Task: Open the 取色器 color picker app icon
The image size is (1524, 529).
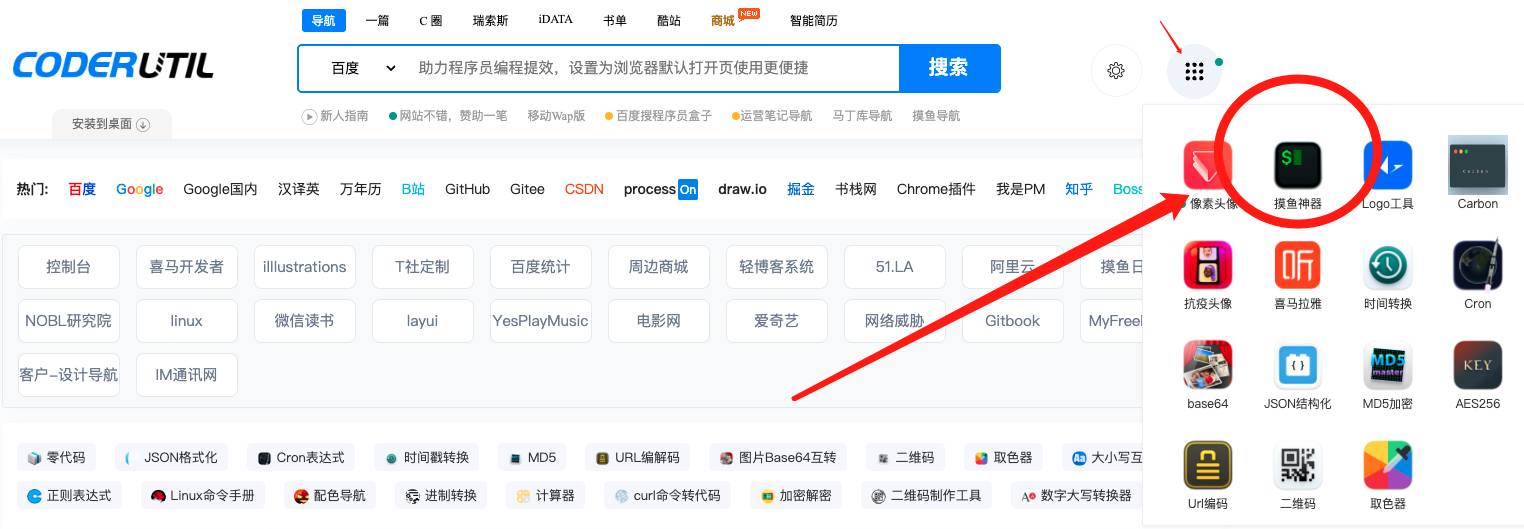Action: pyautogui.click(x=1388, y=465)
